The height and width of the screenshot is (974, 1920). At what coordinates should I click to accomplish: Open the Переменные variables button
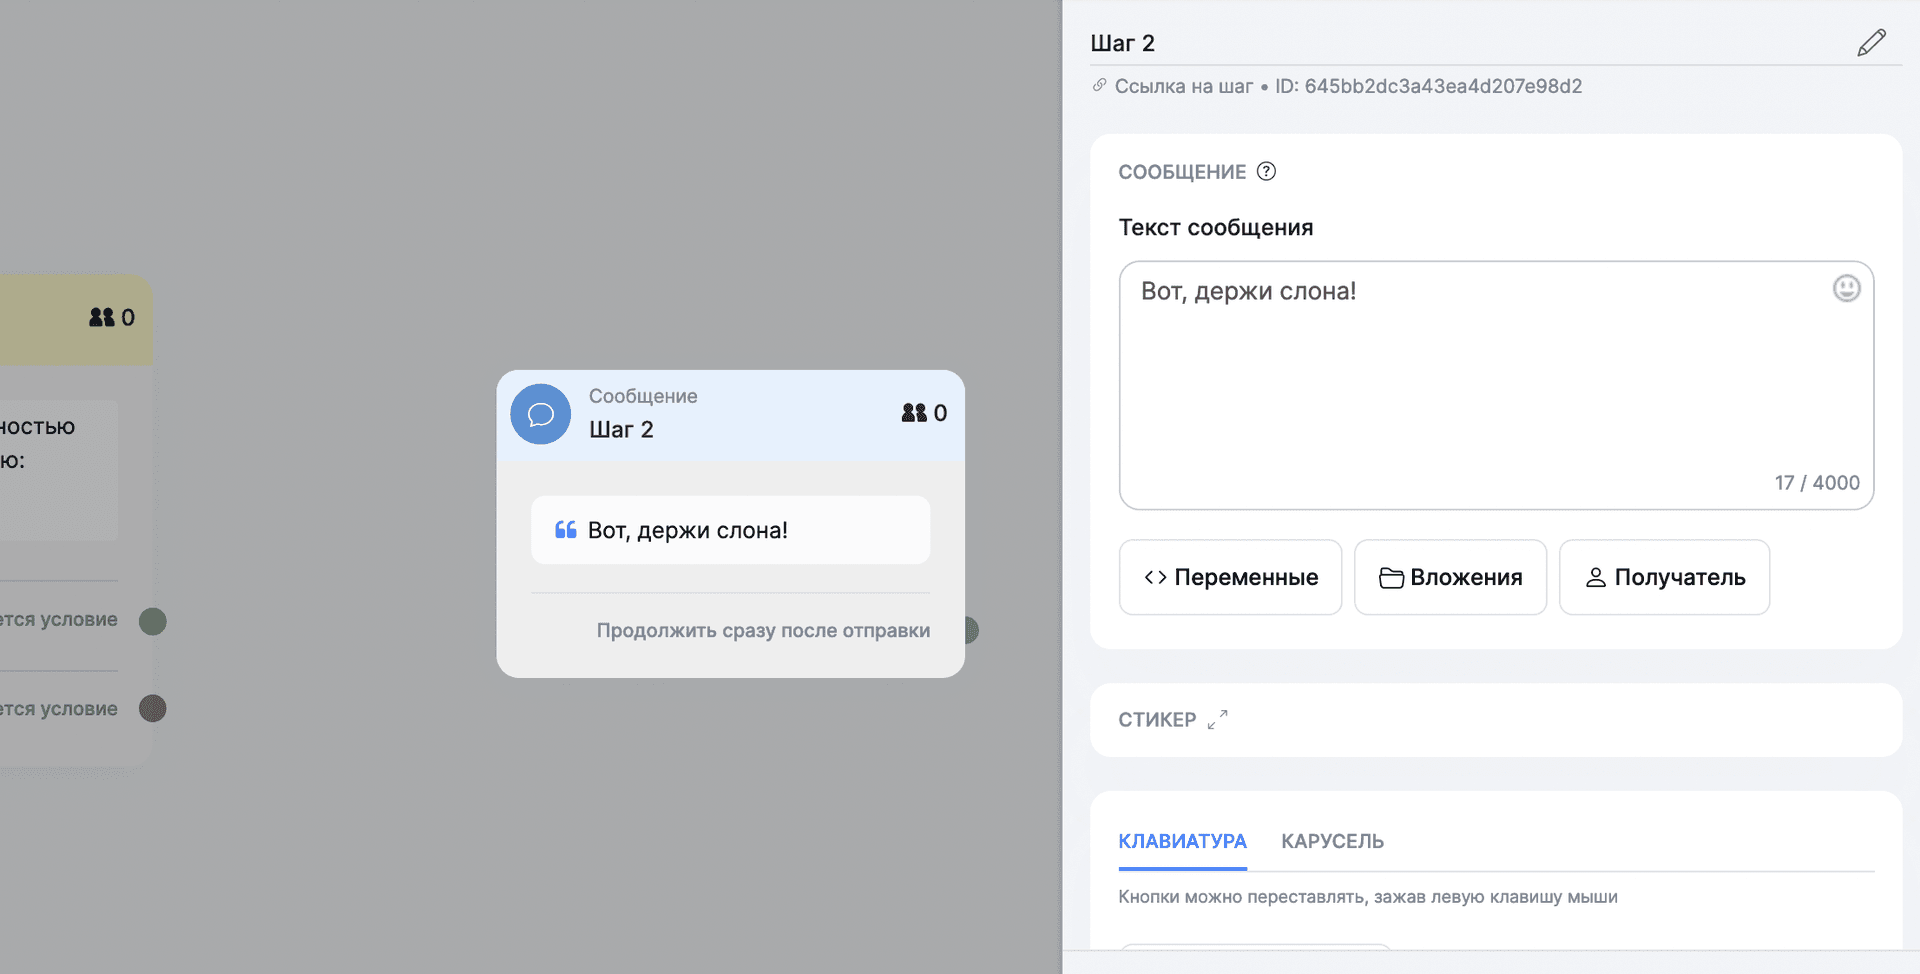[x=1230, y=577]
